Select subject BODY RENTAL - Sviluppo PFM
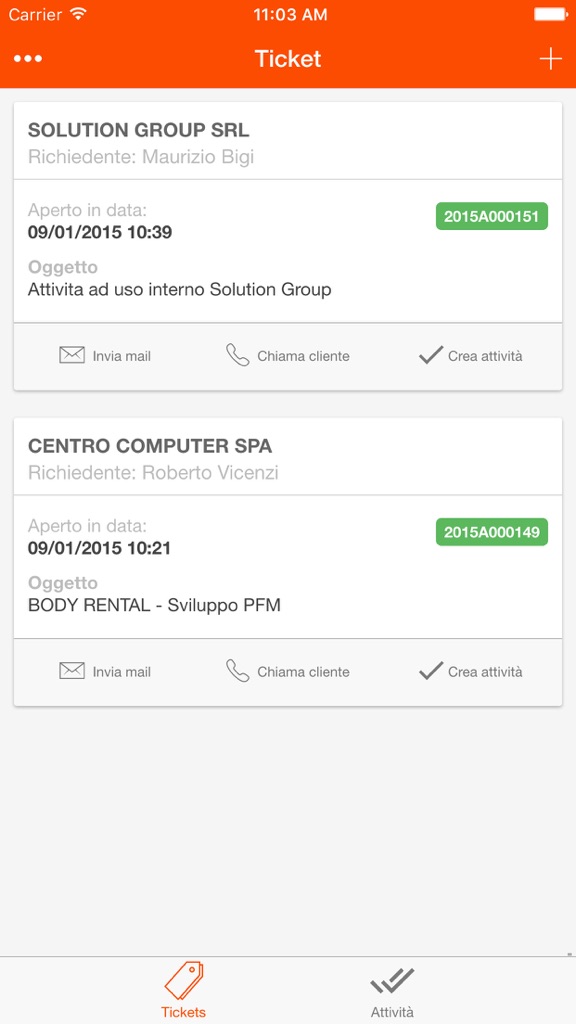 point(154,605)
